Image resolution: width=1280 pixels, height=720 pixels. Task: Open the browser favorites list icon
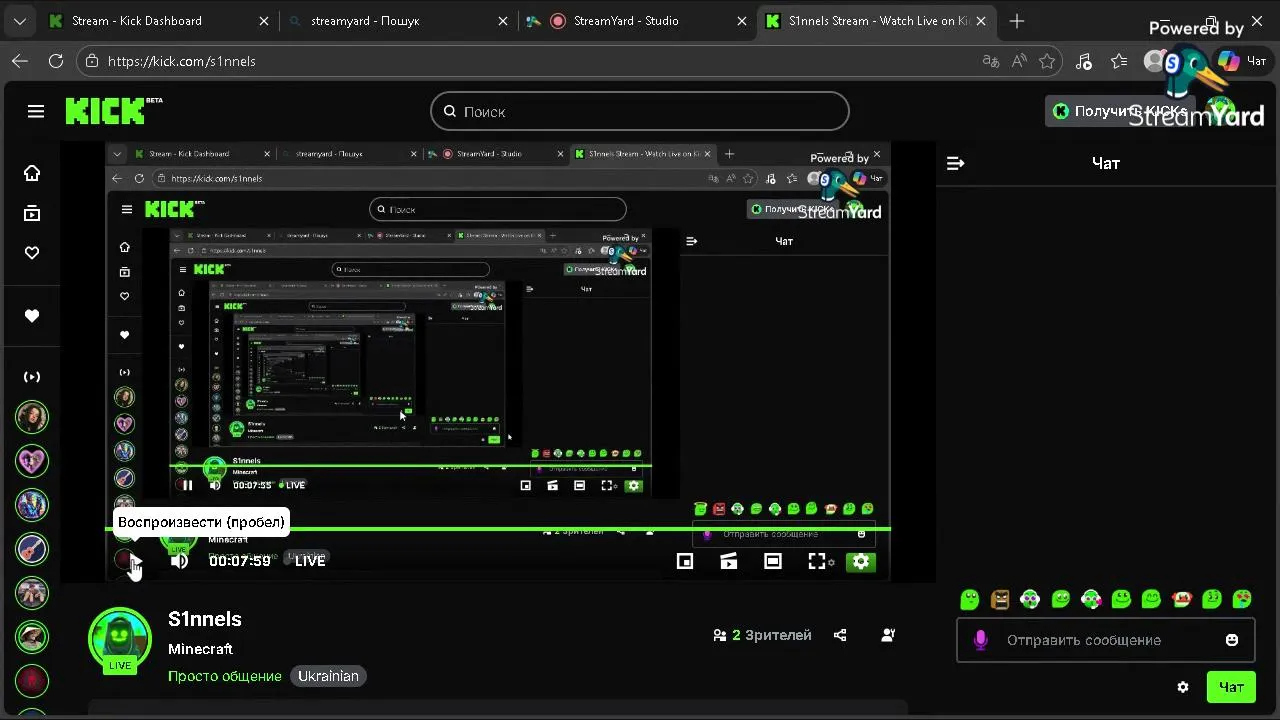click(x=1119, y=61)
